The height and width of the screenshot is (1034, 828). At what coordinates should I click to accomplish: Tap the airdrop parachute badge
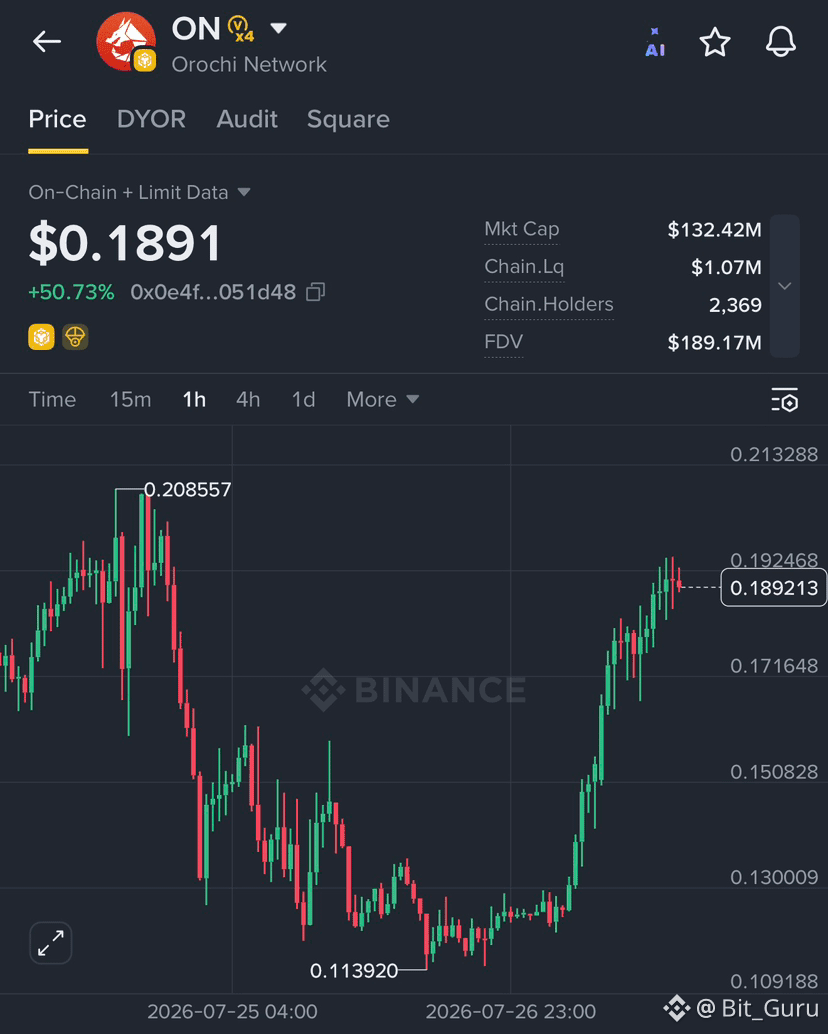[x=75, y=337]
